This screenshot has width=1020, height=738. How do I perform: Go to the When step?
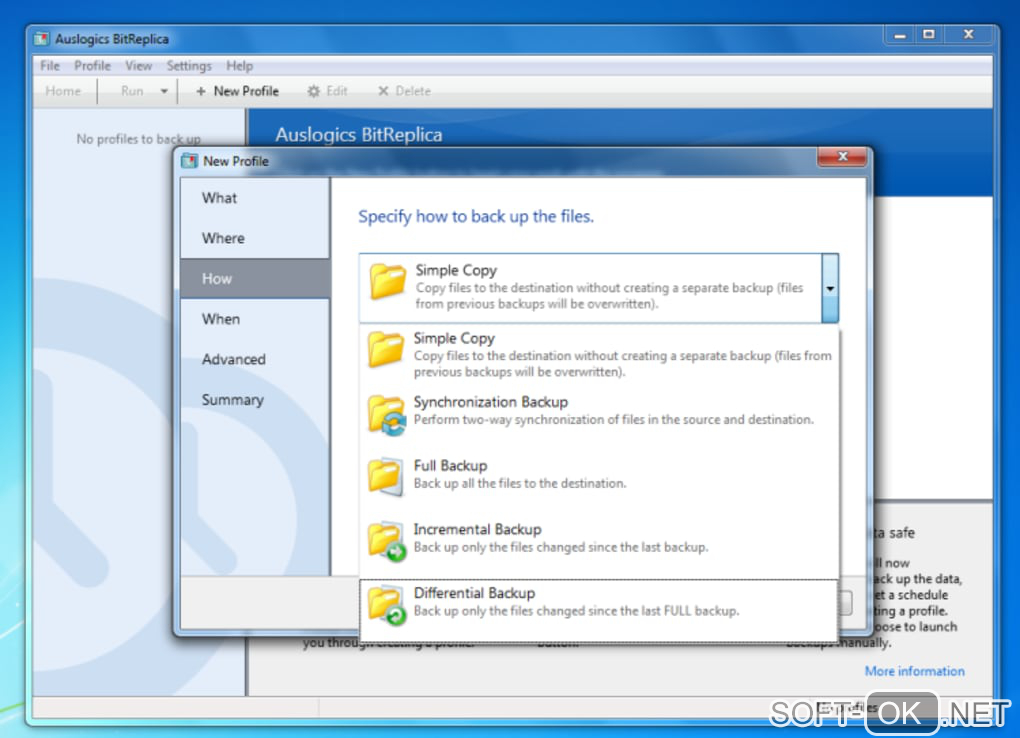point(255,319)
